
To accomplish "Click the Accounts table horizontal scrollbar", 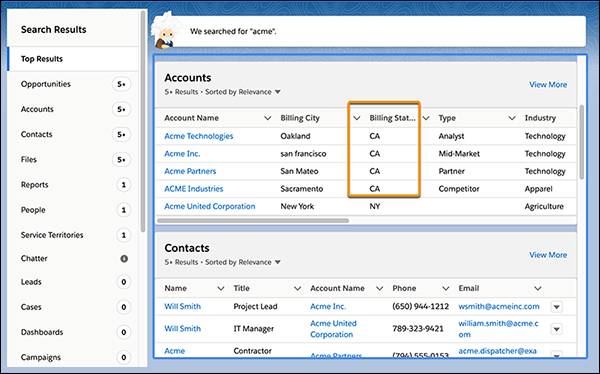I will click(x=253, y=221).
